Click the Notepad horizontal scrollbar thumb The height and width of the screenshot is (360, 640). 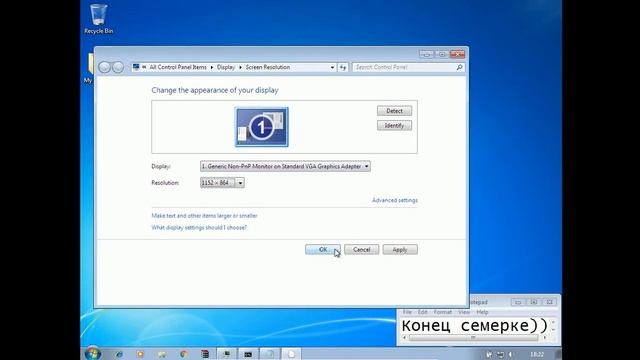(x=473, y=338)
